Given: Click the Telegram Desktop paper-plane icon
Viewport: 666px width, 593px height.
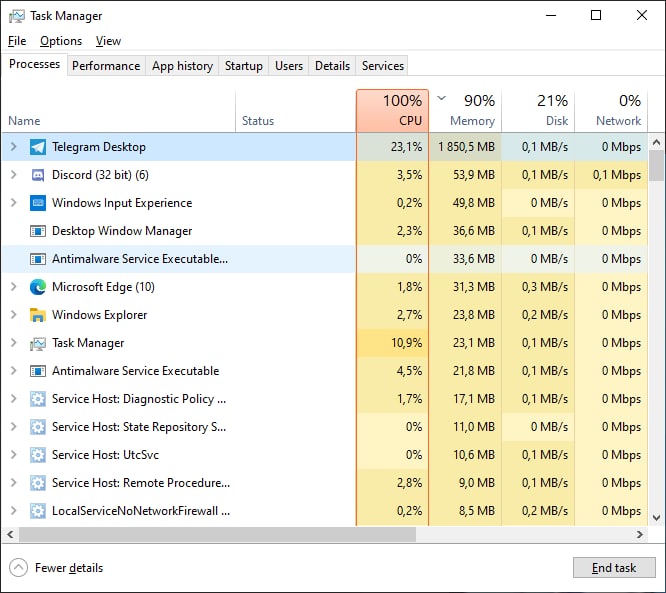Looking at the screenshot, I should [x=38, y=147].
